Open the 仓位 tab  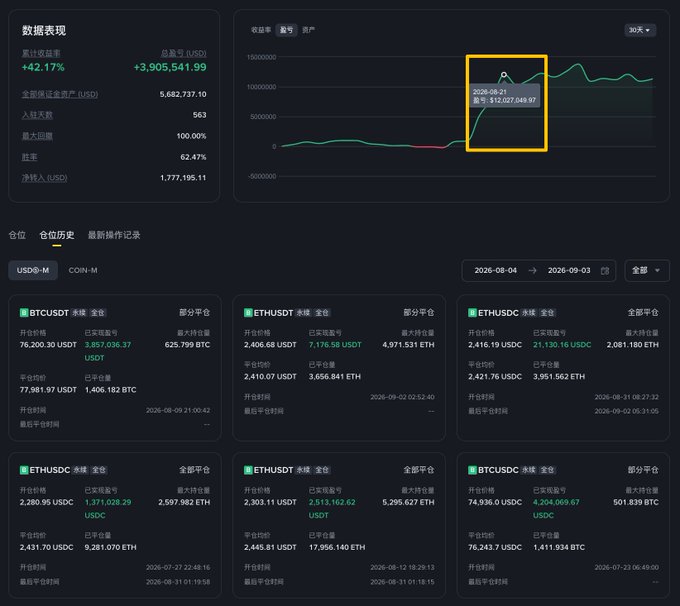[x=17, y=235]
